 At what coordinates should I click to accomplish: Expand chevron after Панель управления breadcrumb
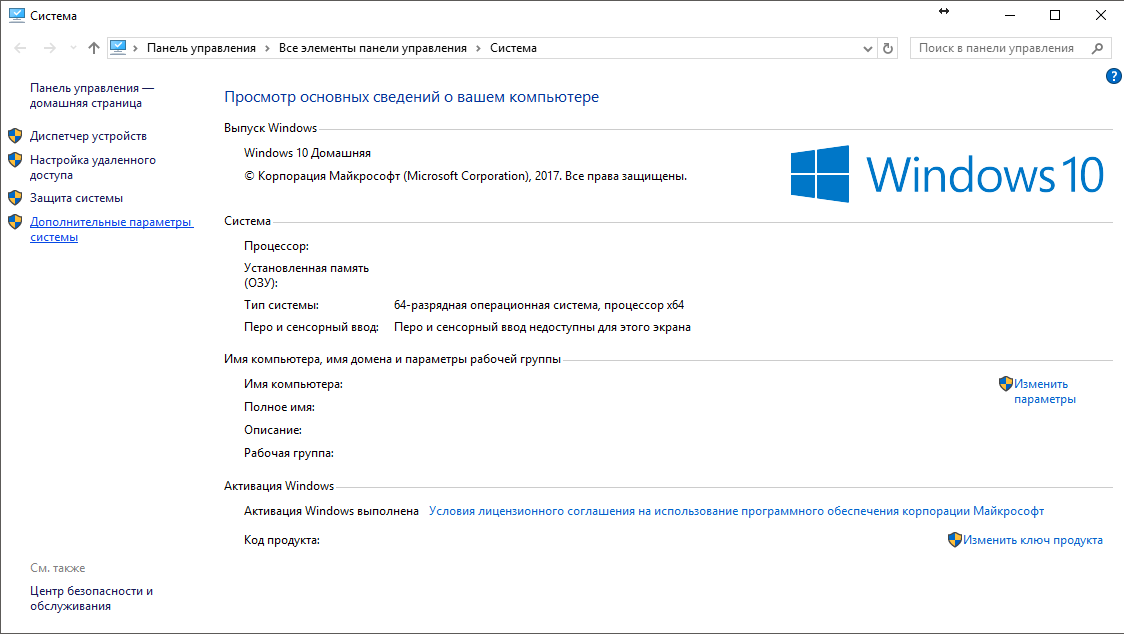tap(267, 48)
